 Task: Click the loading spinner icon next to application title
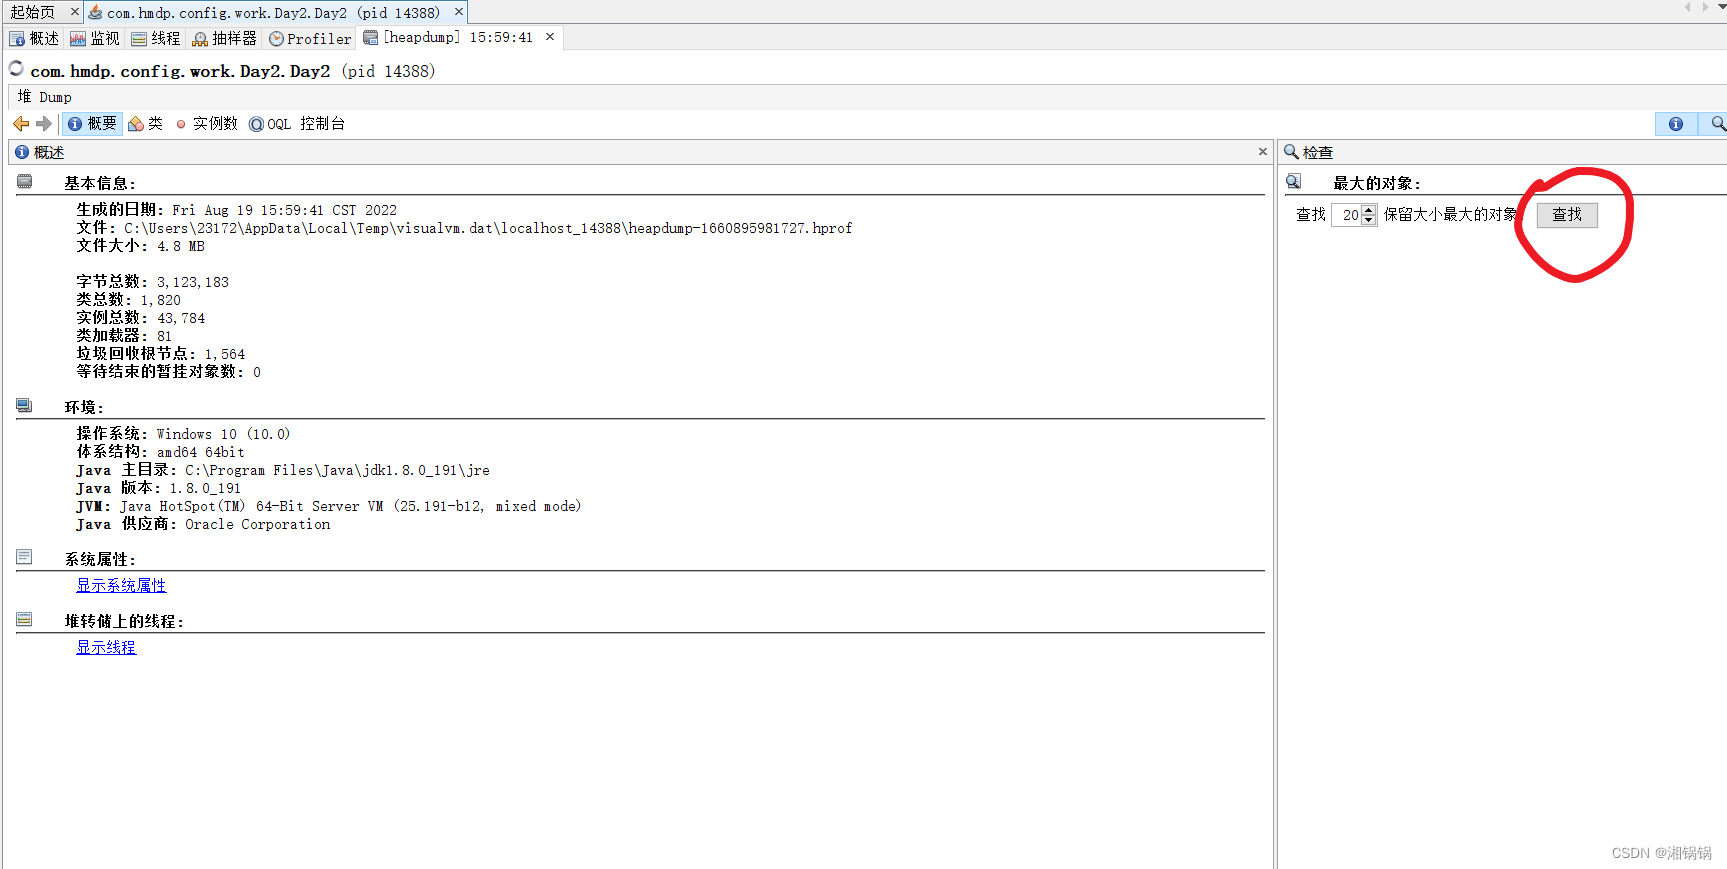click(16, 69)
